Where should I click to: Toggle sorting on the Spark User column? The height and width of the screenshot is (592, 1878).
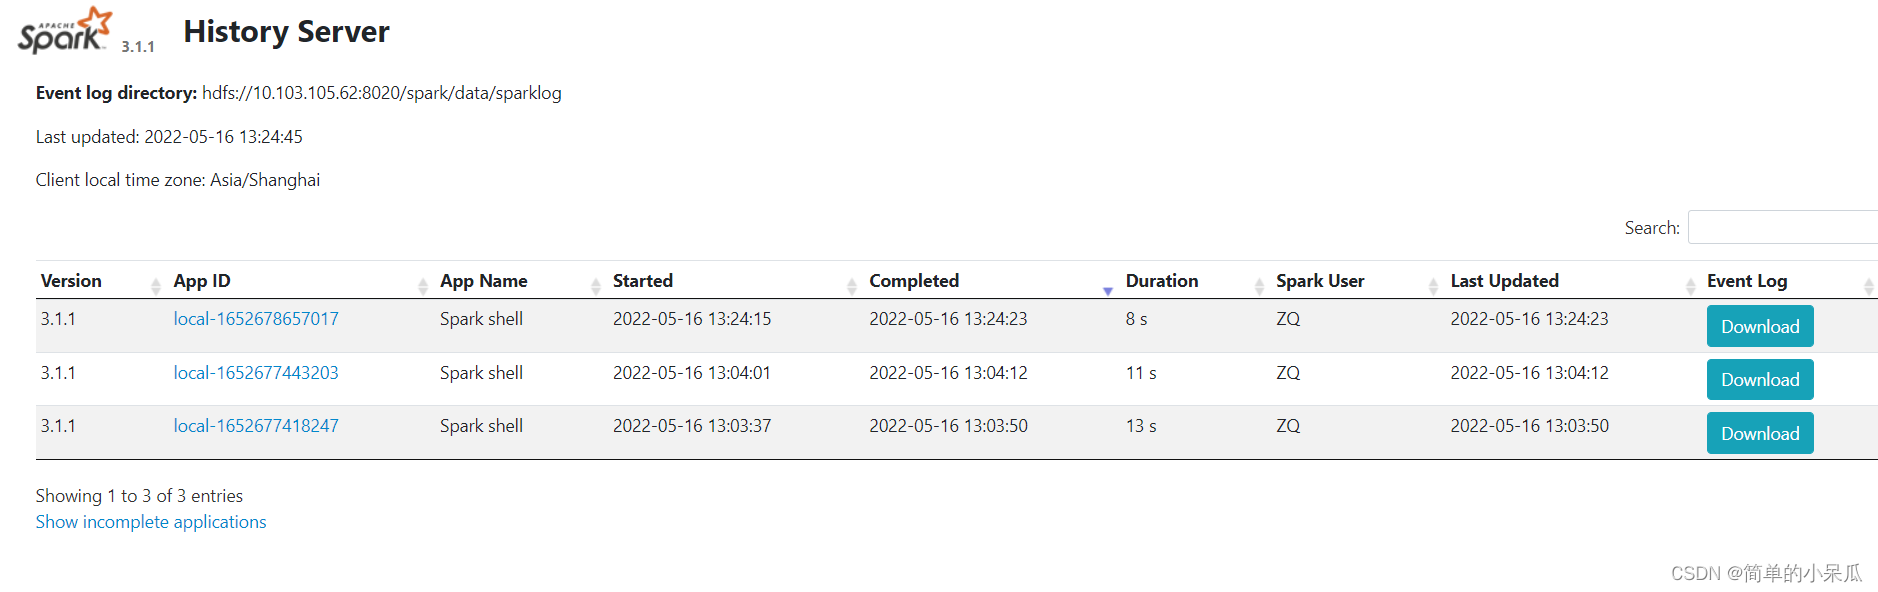point(1320,281)
